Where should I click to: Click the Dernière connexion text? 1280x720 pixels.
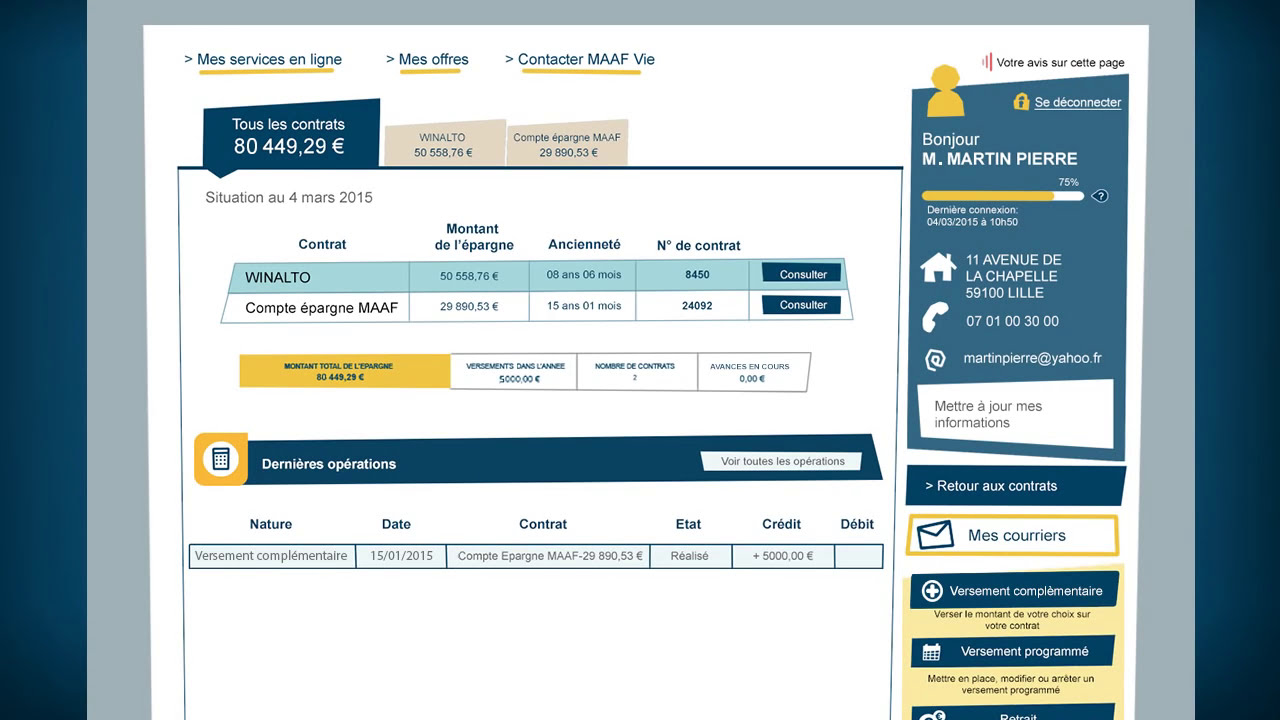(973, 216)
